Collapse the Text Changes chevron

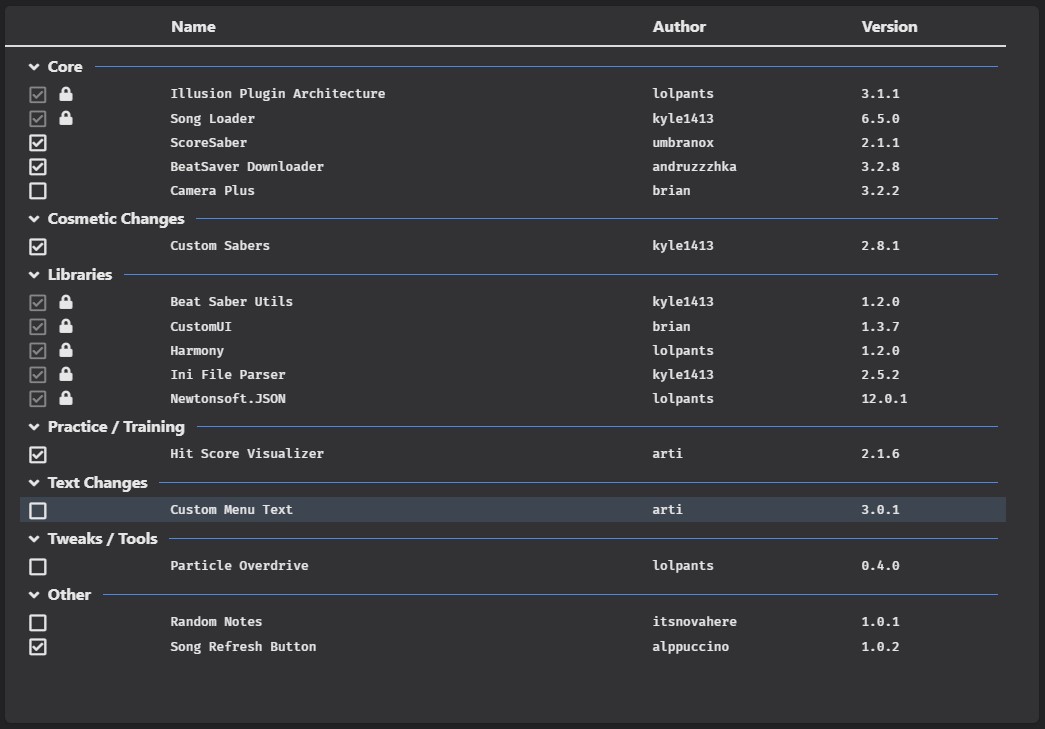[34, 482]
